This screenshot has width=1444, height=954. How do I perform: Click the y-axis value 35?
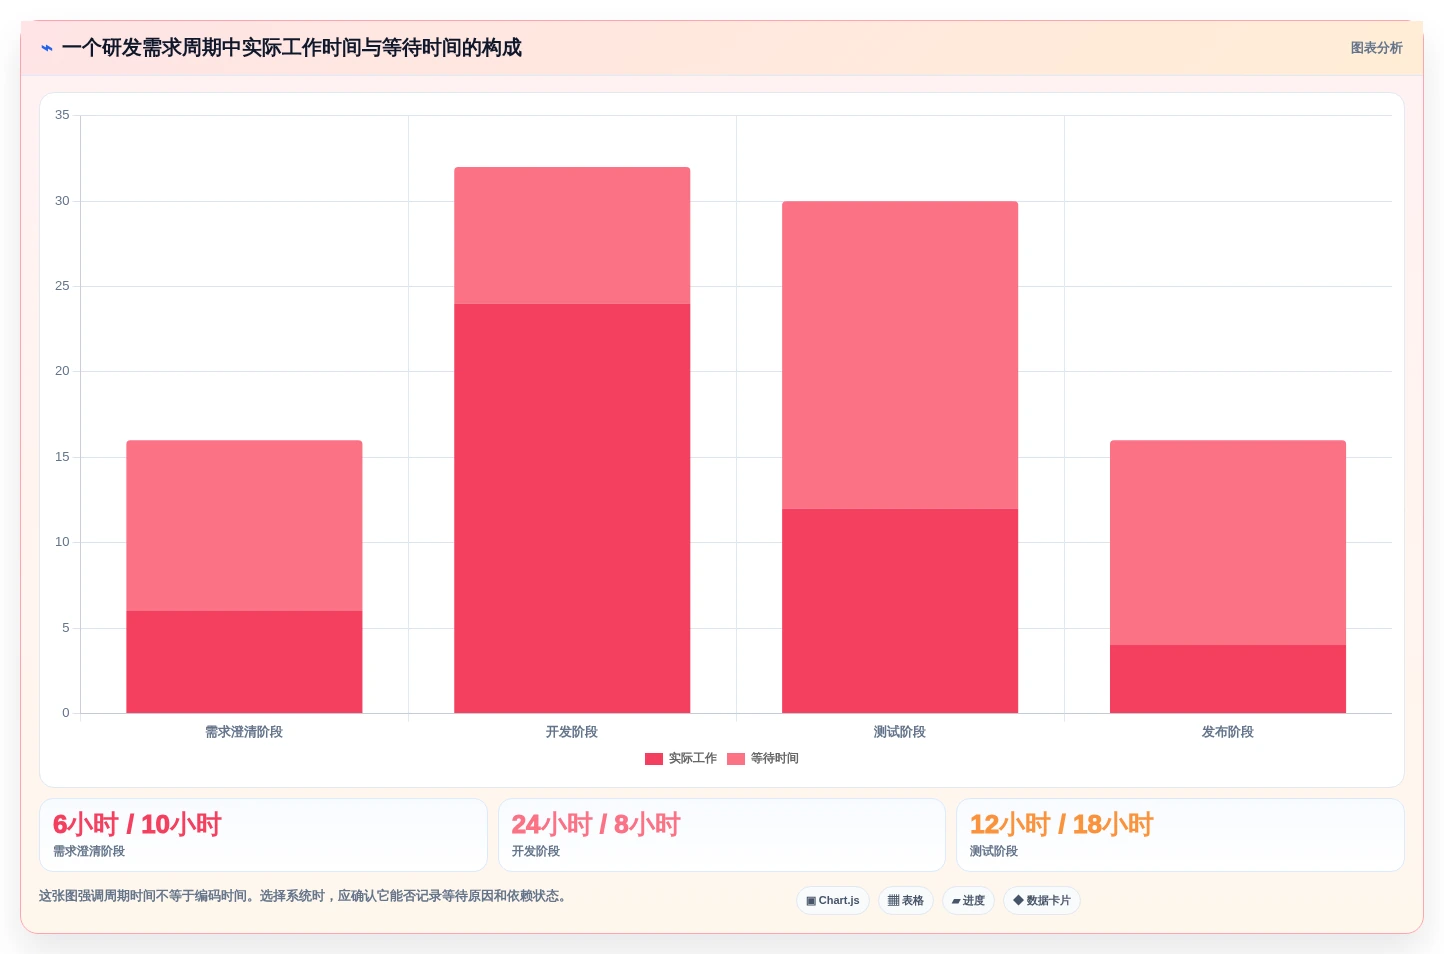pyautogui.click(x=62, y=115)
